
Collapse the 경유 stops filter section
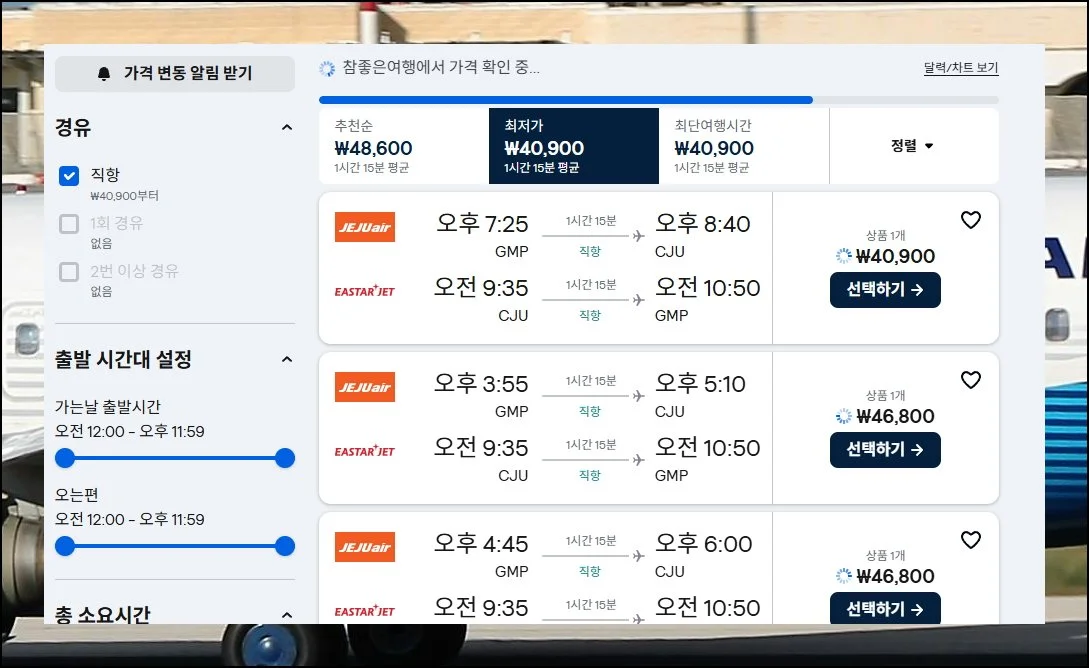[287, 128]
